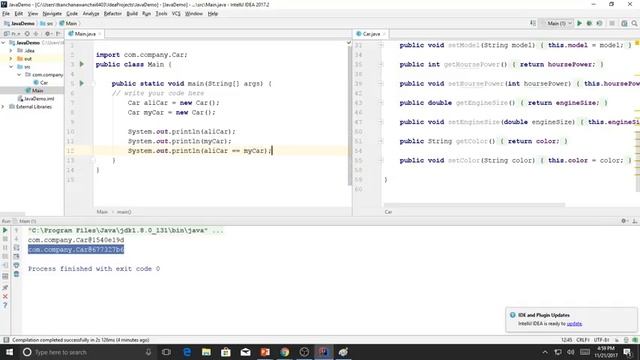Click the Print icon in Run console

point(16,265)
